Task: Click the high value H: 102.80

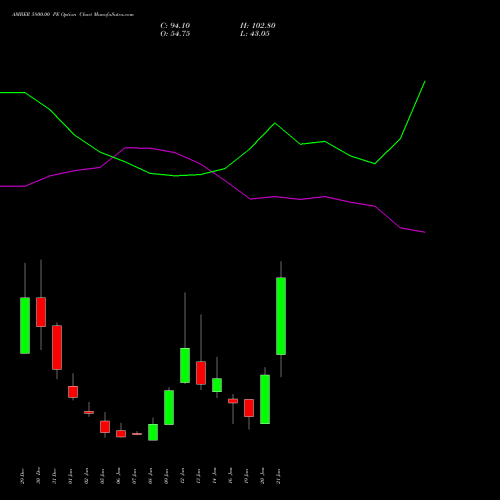Action: (x=258, y=26)
